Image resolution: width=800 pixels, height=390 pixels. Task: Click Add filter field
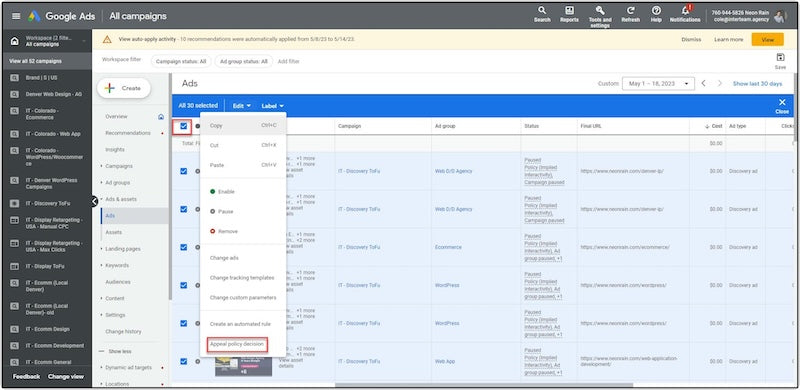click(288, 61)
